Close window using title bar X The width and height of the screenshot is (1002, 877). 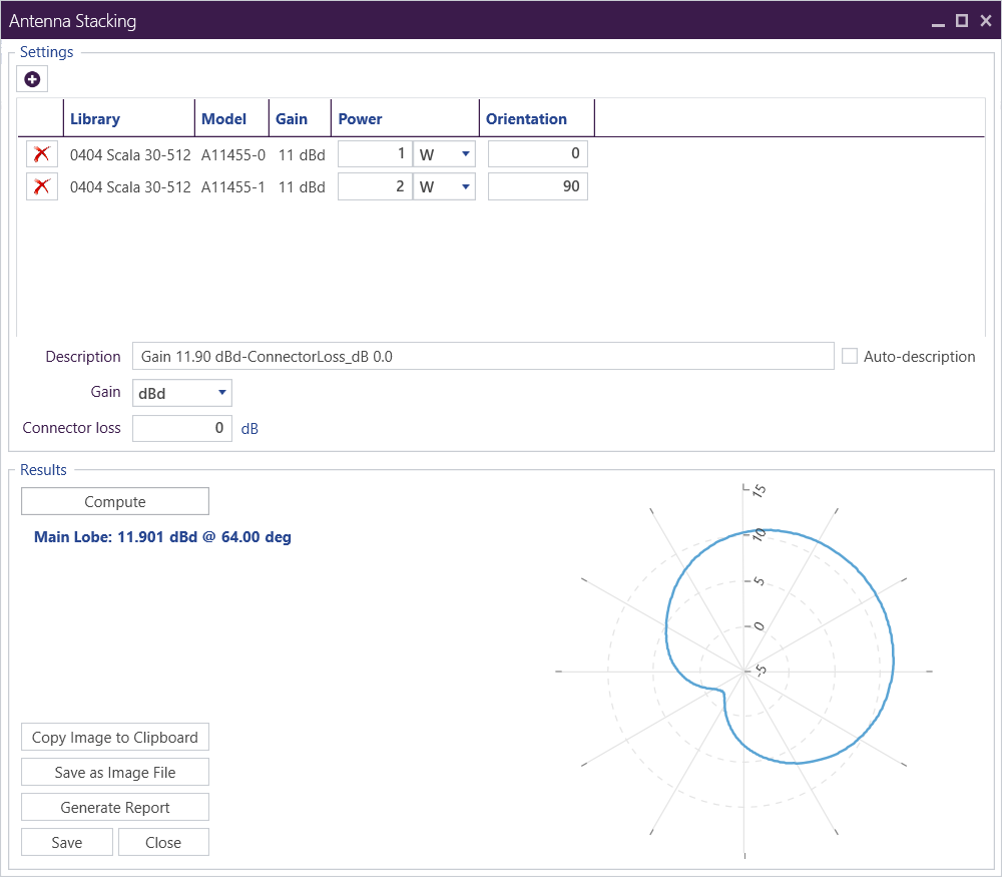[x=985, y=21]
